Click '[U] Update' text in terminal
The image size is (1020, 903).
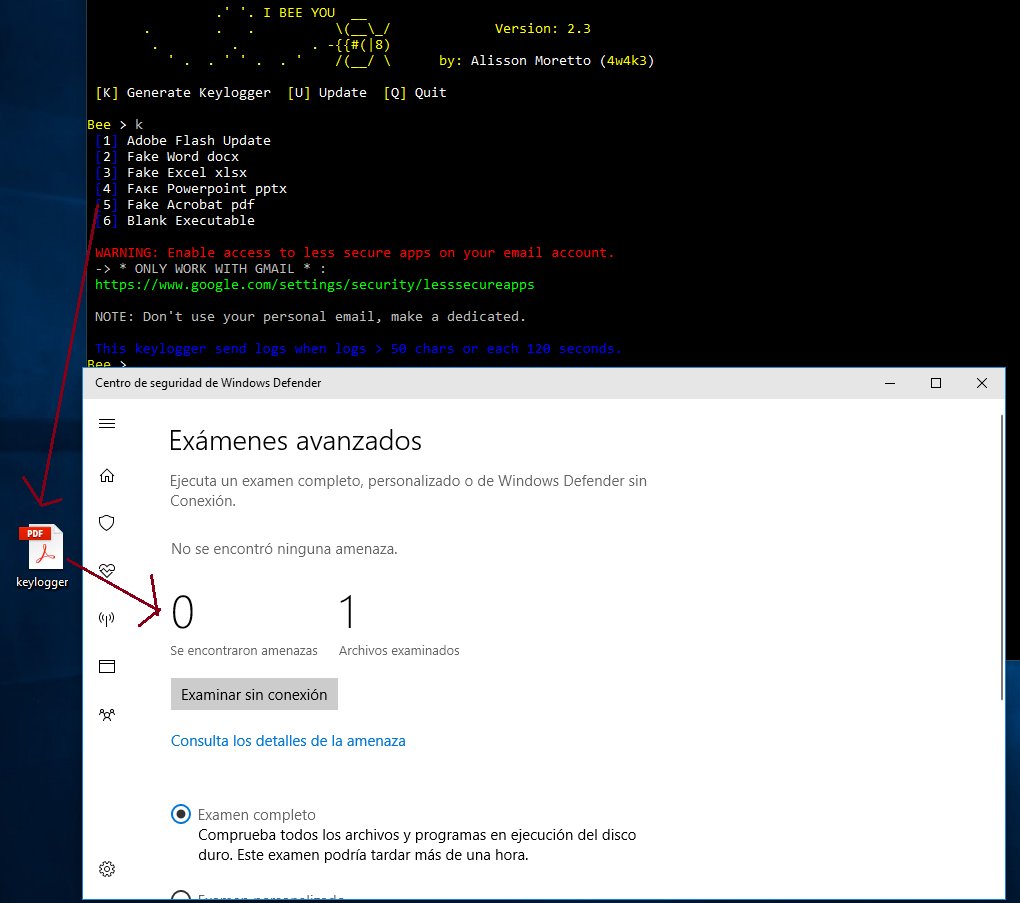[327, 92]
